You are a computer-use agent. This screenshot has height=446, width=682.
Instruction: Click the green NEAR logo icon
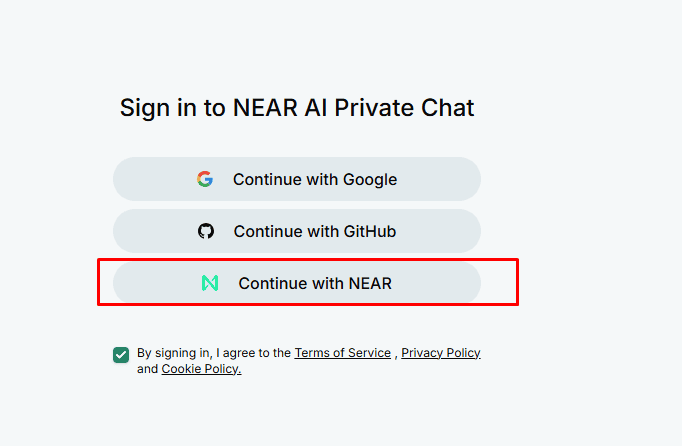coord(210,283)
